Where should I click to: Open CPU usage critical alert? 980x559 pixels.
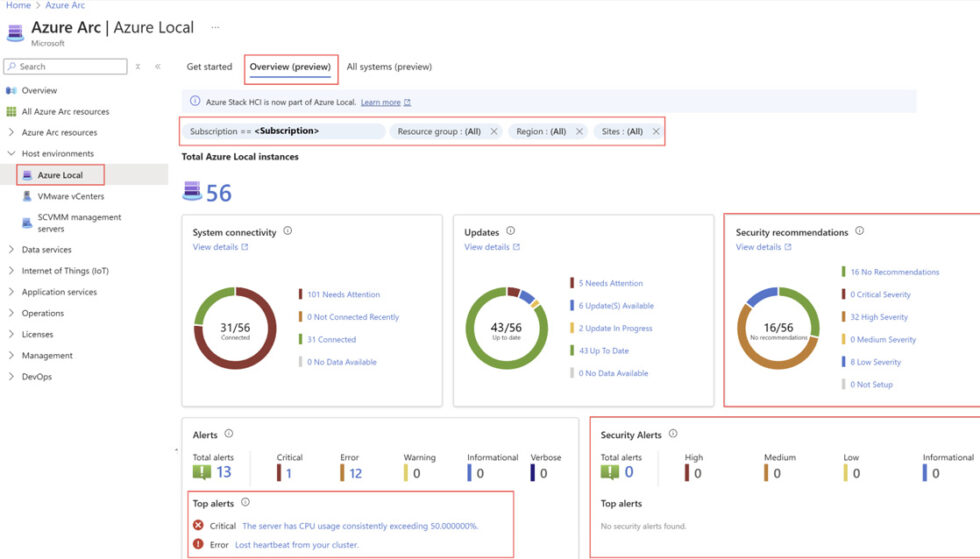(360, 526)
